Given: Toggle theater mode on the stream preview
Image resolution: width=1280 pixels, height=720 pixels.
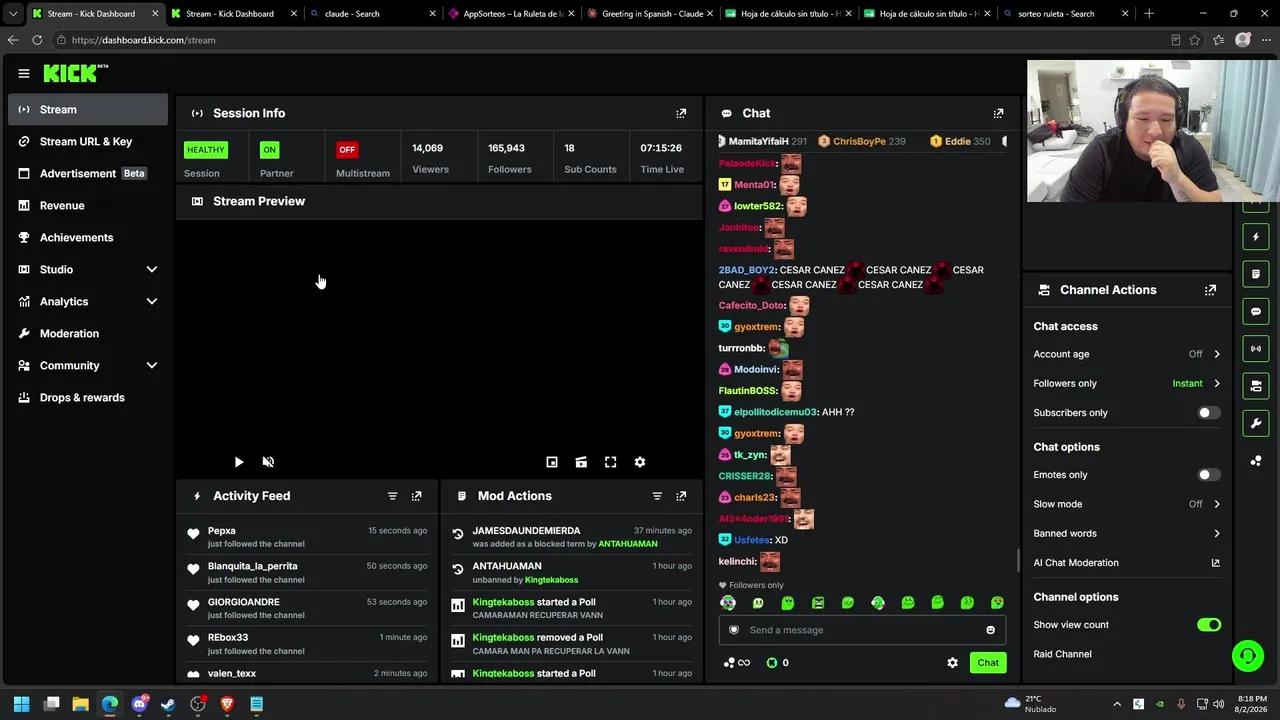Looking at the screenshot, I should point(581,462).
